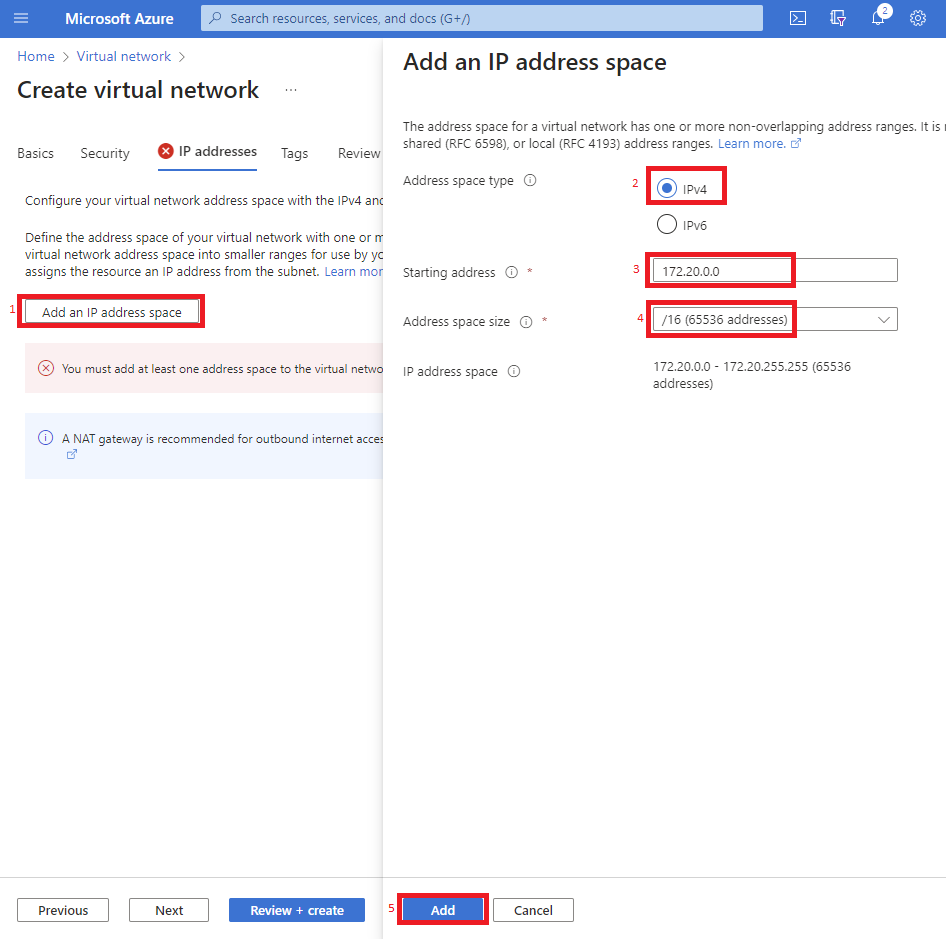This screenshot has width=946, height=939.
Task: Open the ellipsis menu next to Create virtual network
Action: [x=290, y=89]
